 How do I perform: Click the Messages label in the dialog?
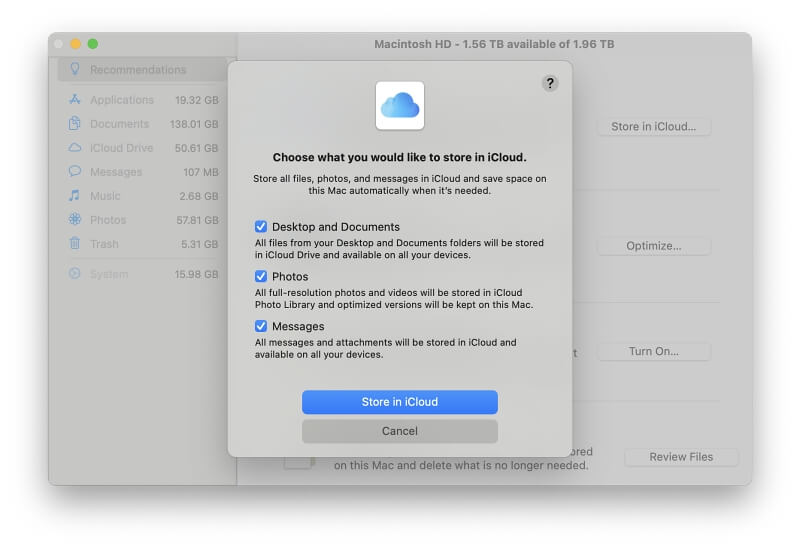[298, 326]
